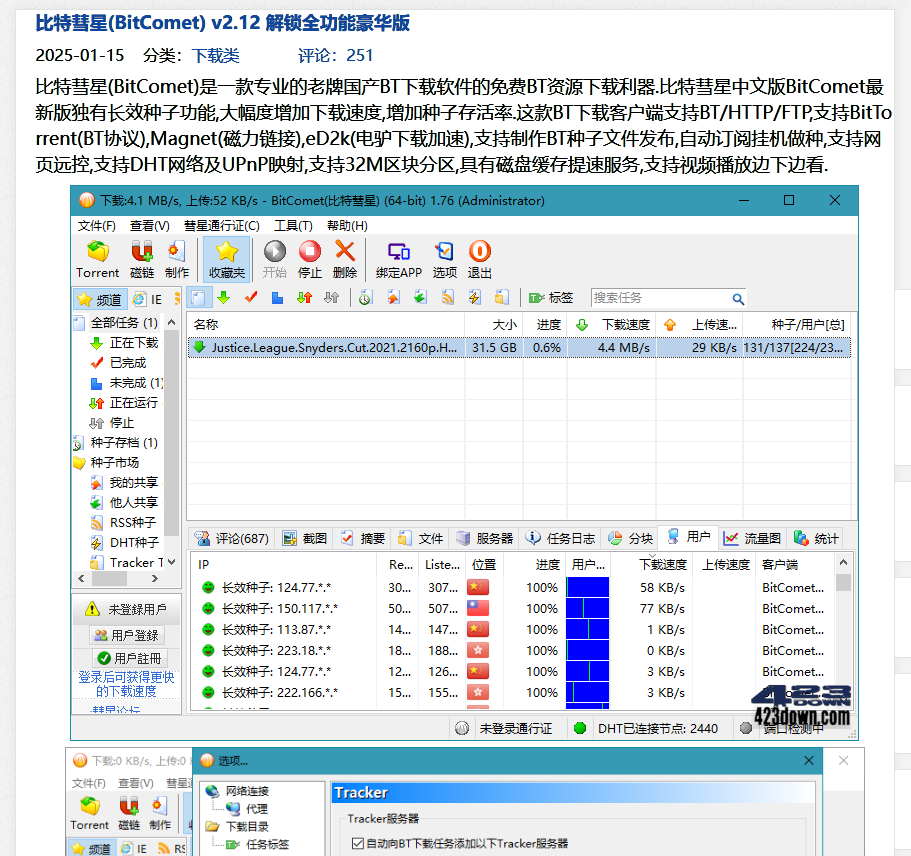Click the 用户登録 button
Screen dimensions: 911x856
point(126,635)
